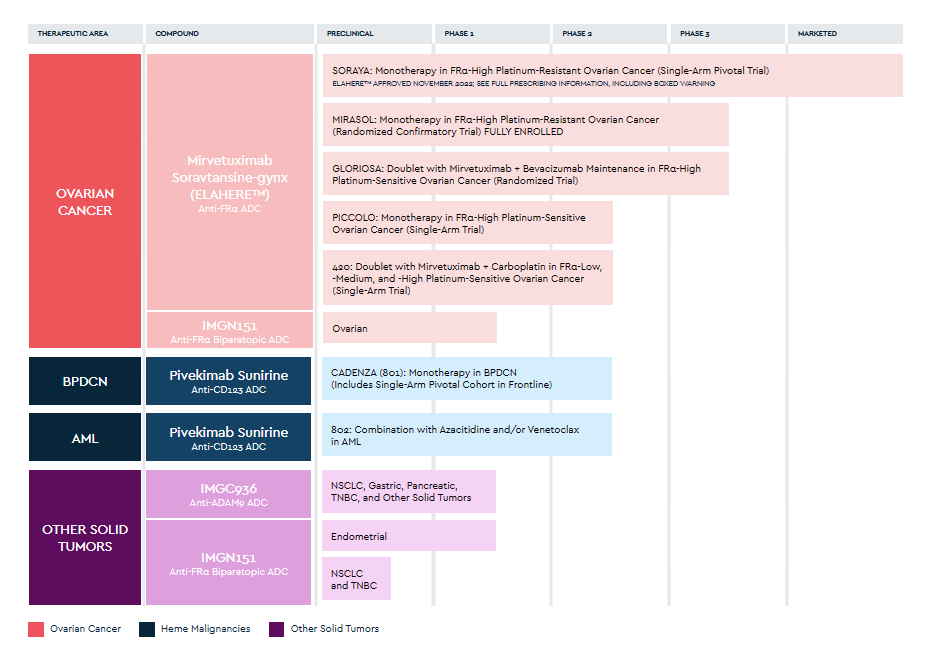Click the red Ovarian Cancer legend swatch
This screenshot has height=649, width=938.
tap(36, 629)
